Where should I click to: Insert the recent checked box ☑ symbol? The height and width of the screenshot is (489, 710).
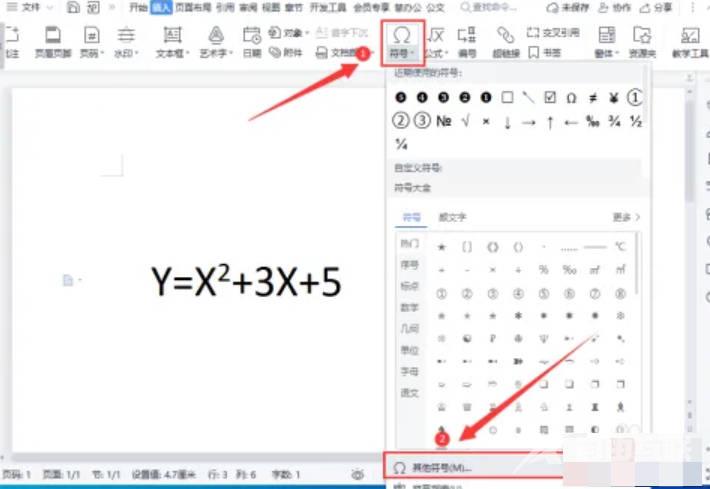click(x=550, y=97)
